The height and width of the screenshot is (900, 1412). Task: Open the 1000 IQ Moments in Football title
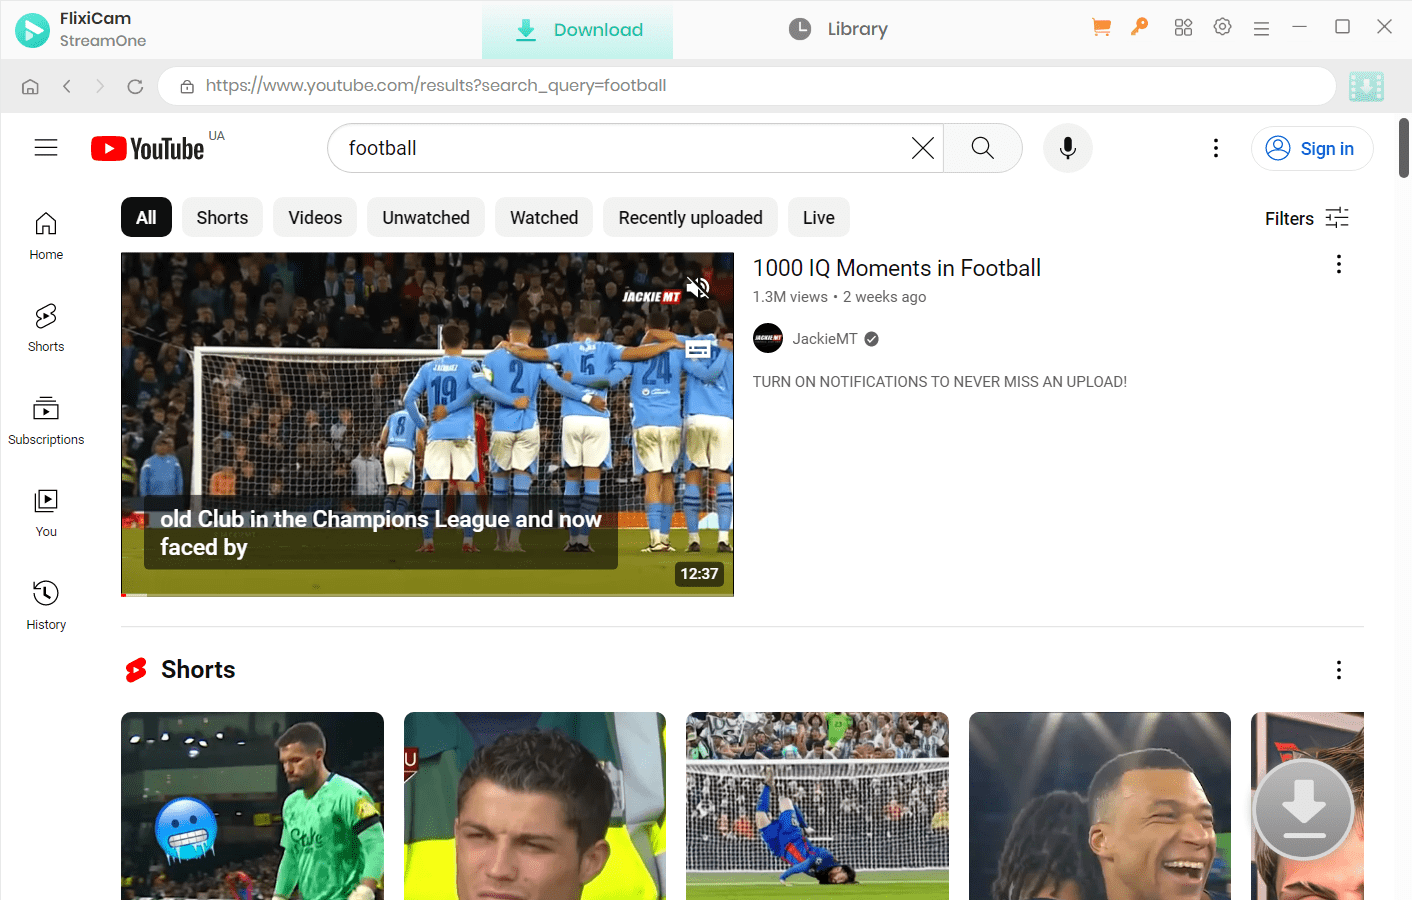[x=897, y=268]
